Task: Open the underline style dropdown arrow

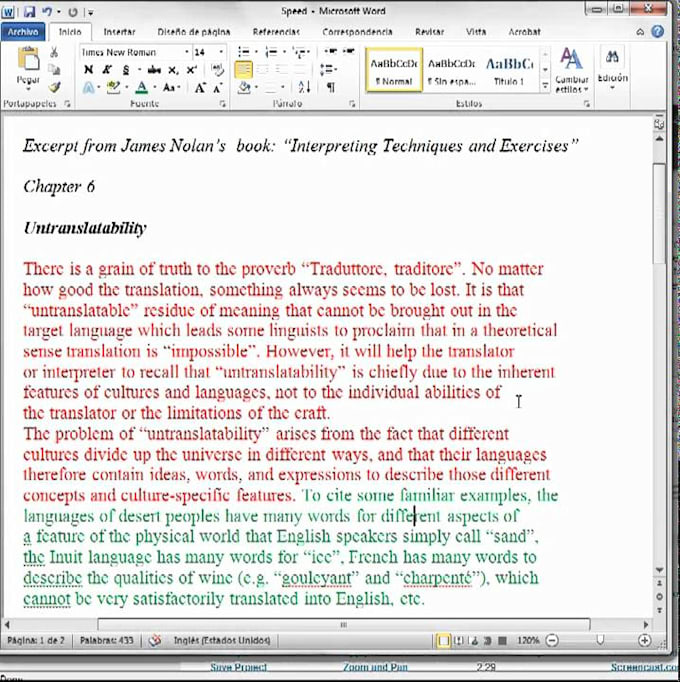Action: pyautogui.click(x=139, y=70)
